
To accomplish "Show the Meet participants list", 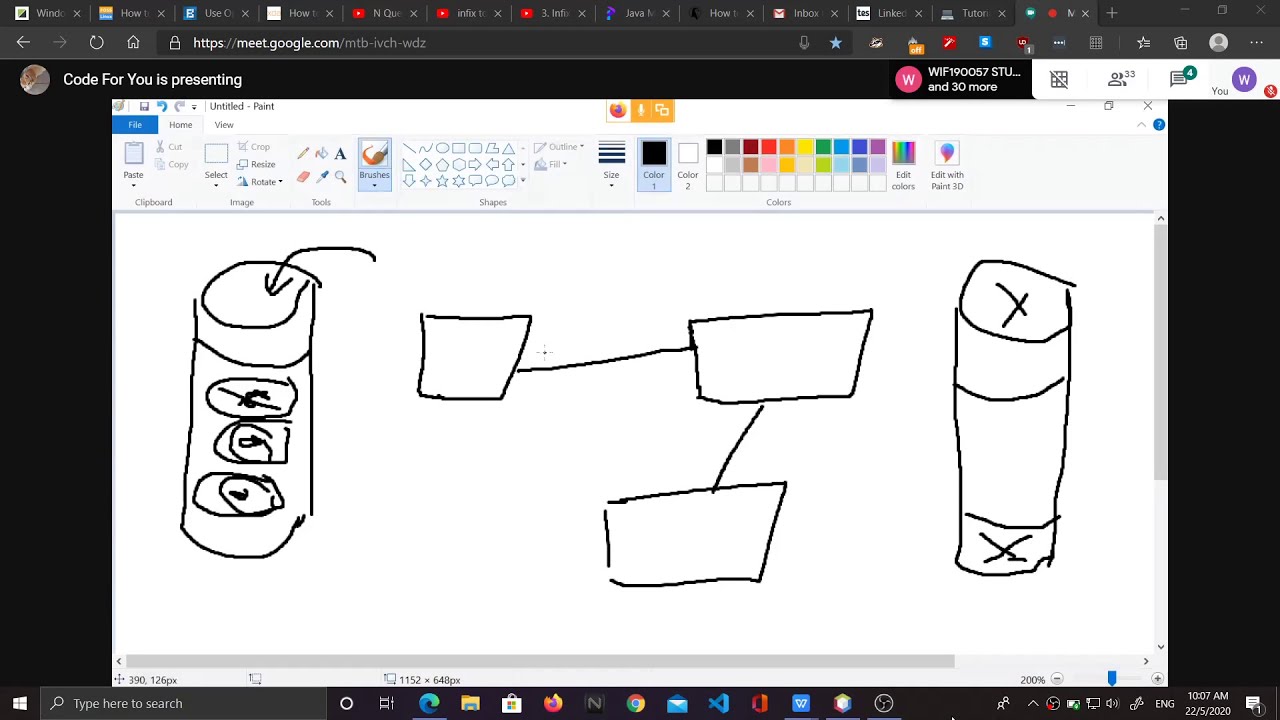I will pos(1121,79).
